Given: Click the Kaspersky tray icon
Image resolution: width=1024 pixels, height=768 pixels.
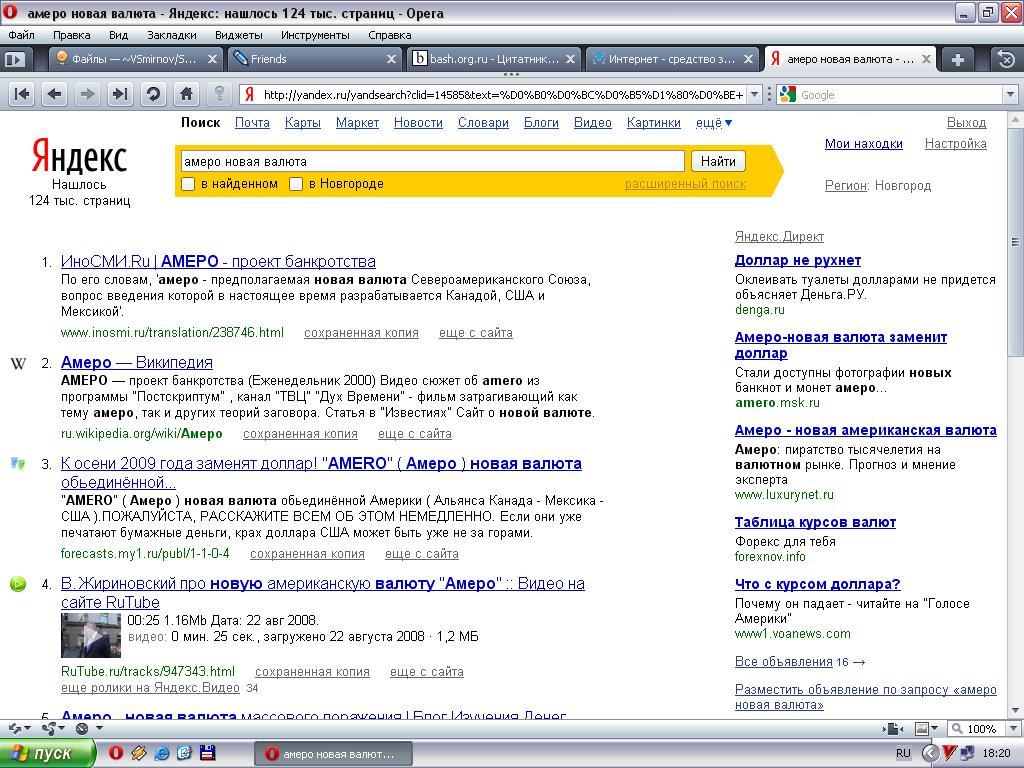Looking at the screenshot, I should tap(949, 754).
